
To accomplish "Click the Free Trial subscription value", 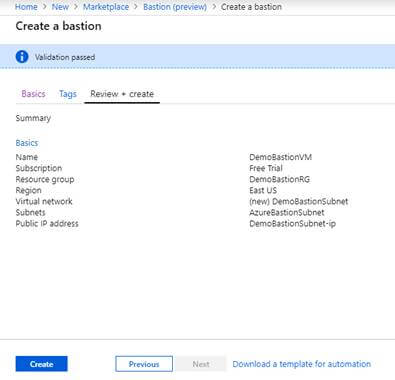I will pyautogui.click(x=266, y=168).
